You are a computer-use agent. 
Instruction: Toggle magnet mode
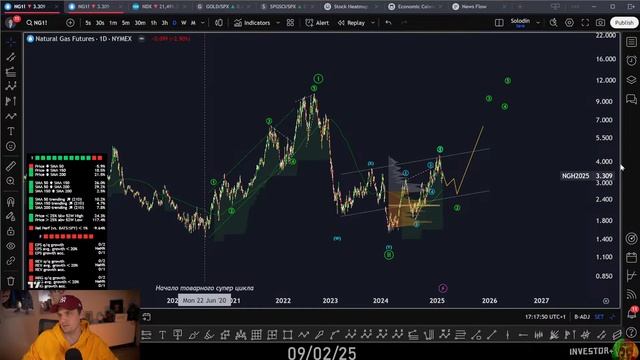tap(11, 202)
